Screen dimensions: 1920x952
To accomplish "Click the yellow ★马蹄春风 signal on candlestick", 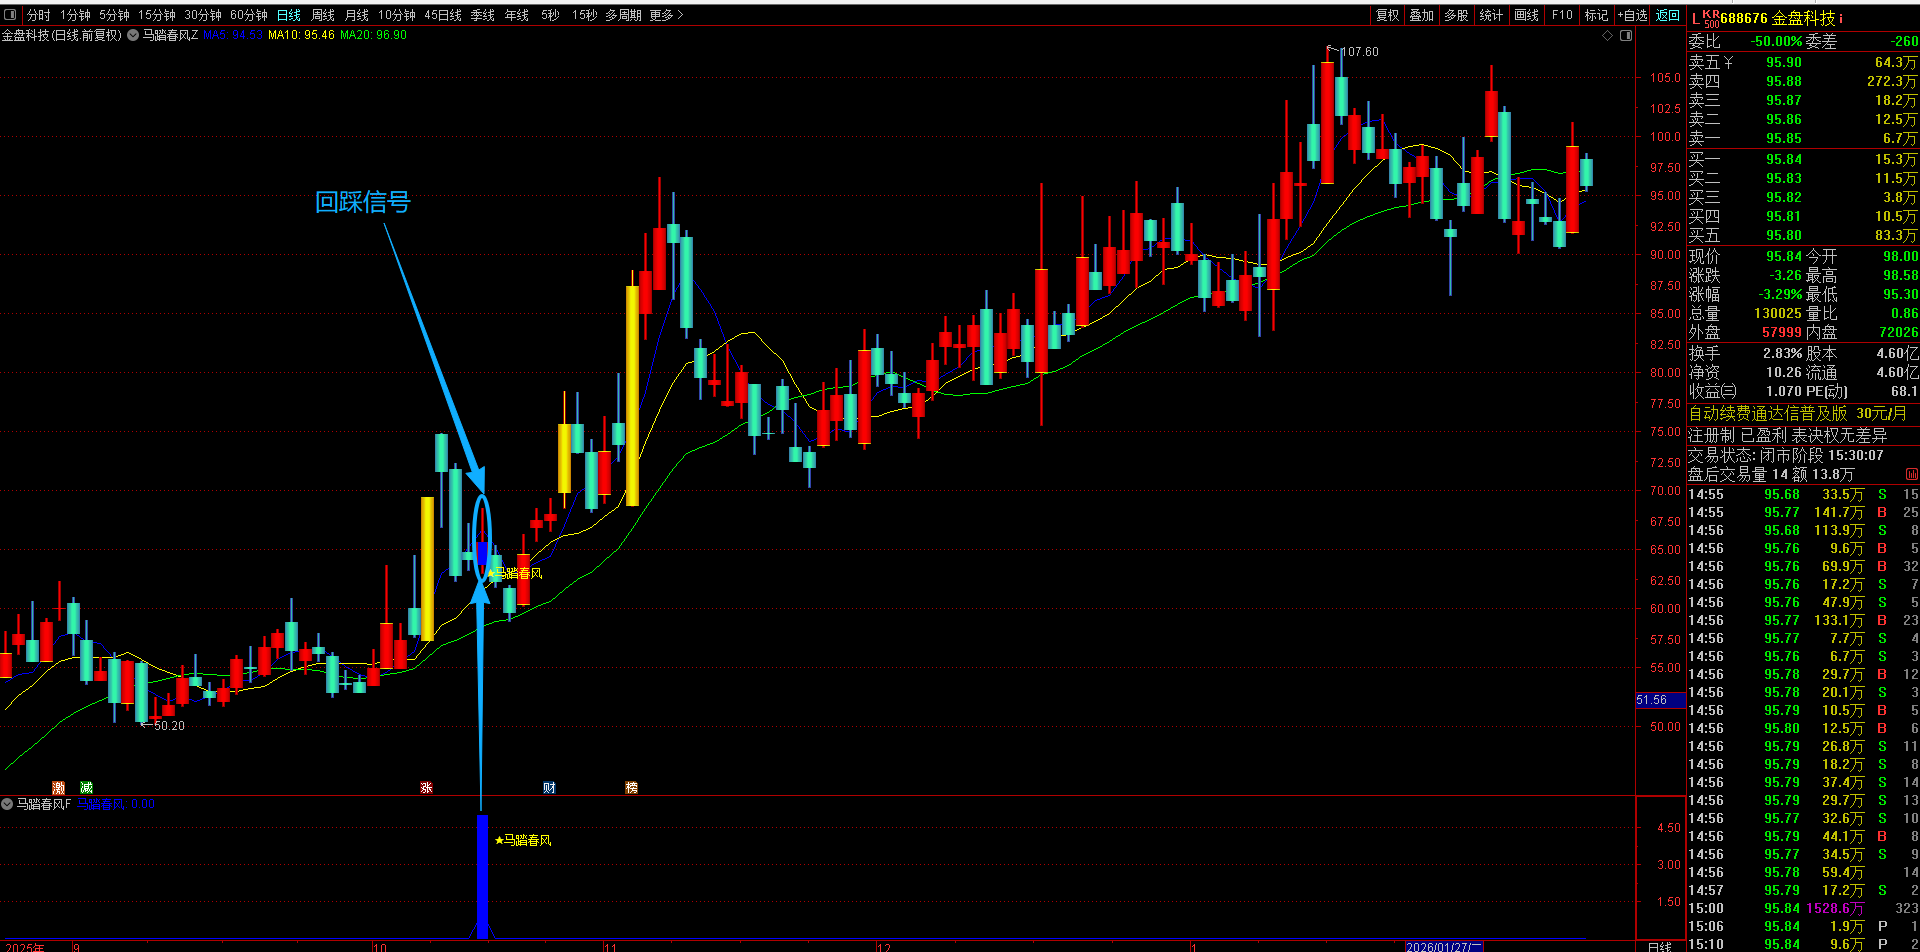I will click(x=515, y=573).
